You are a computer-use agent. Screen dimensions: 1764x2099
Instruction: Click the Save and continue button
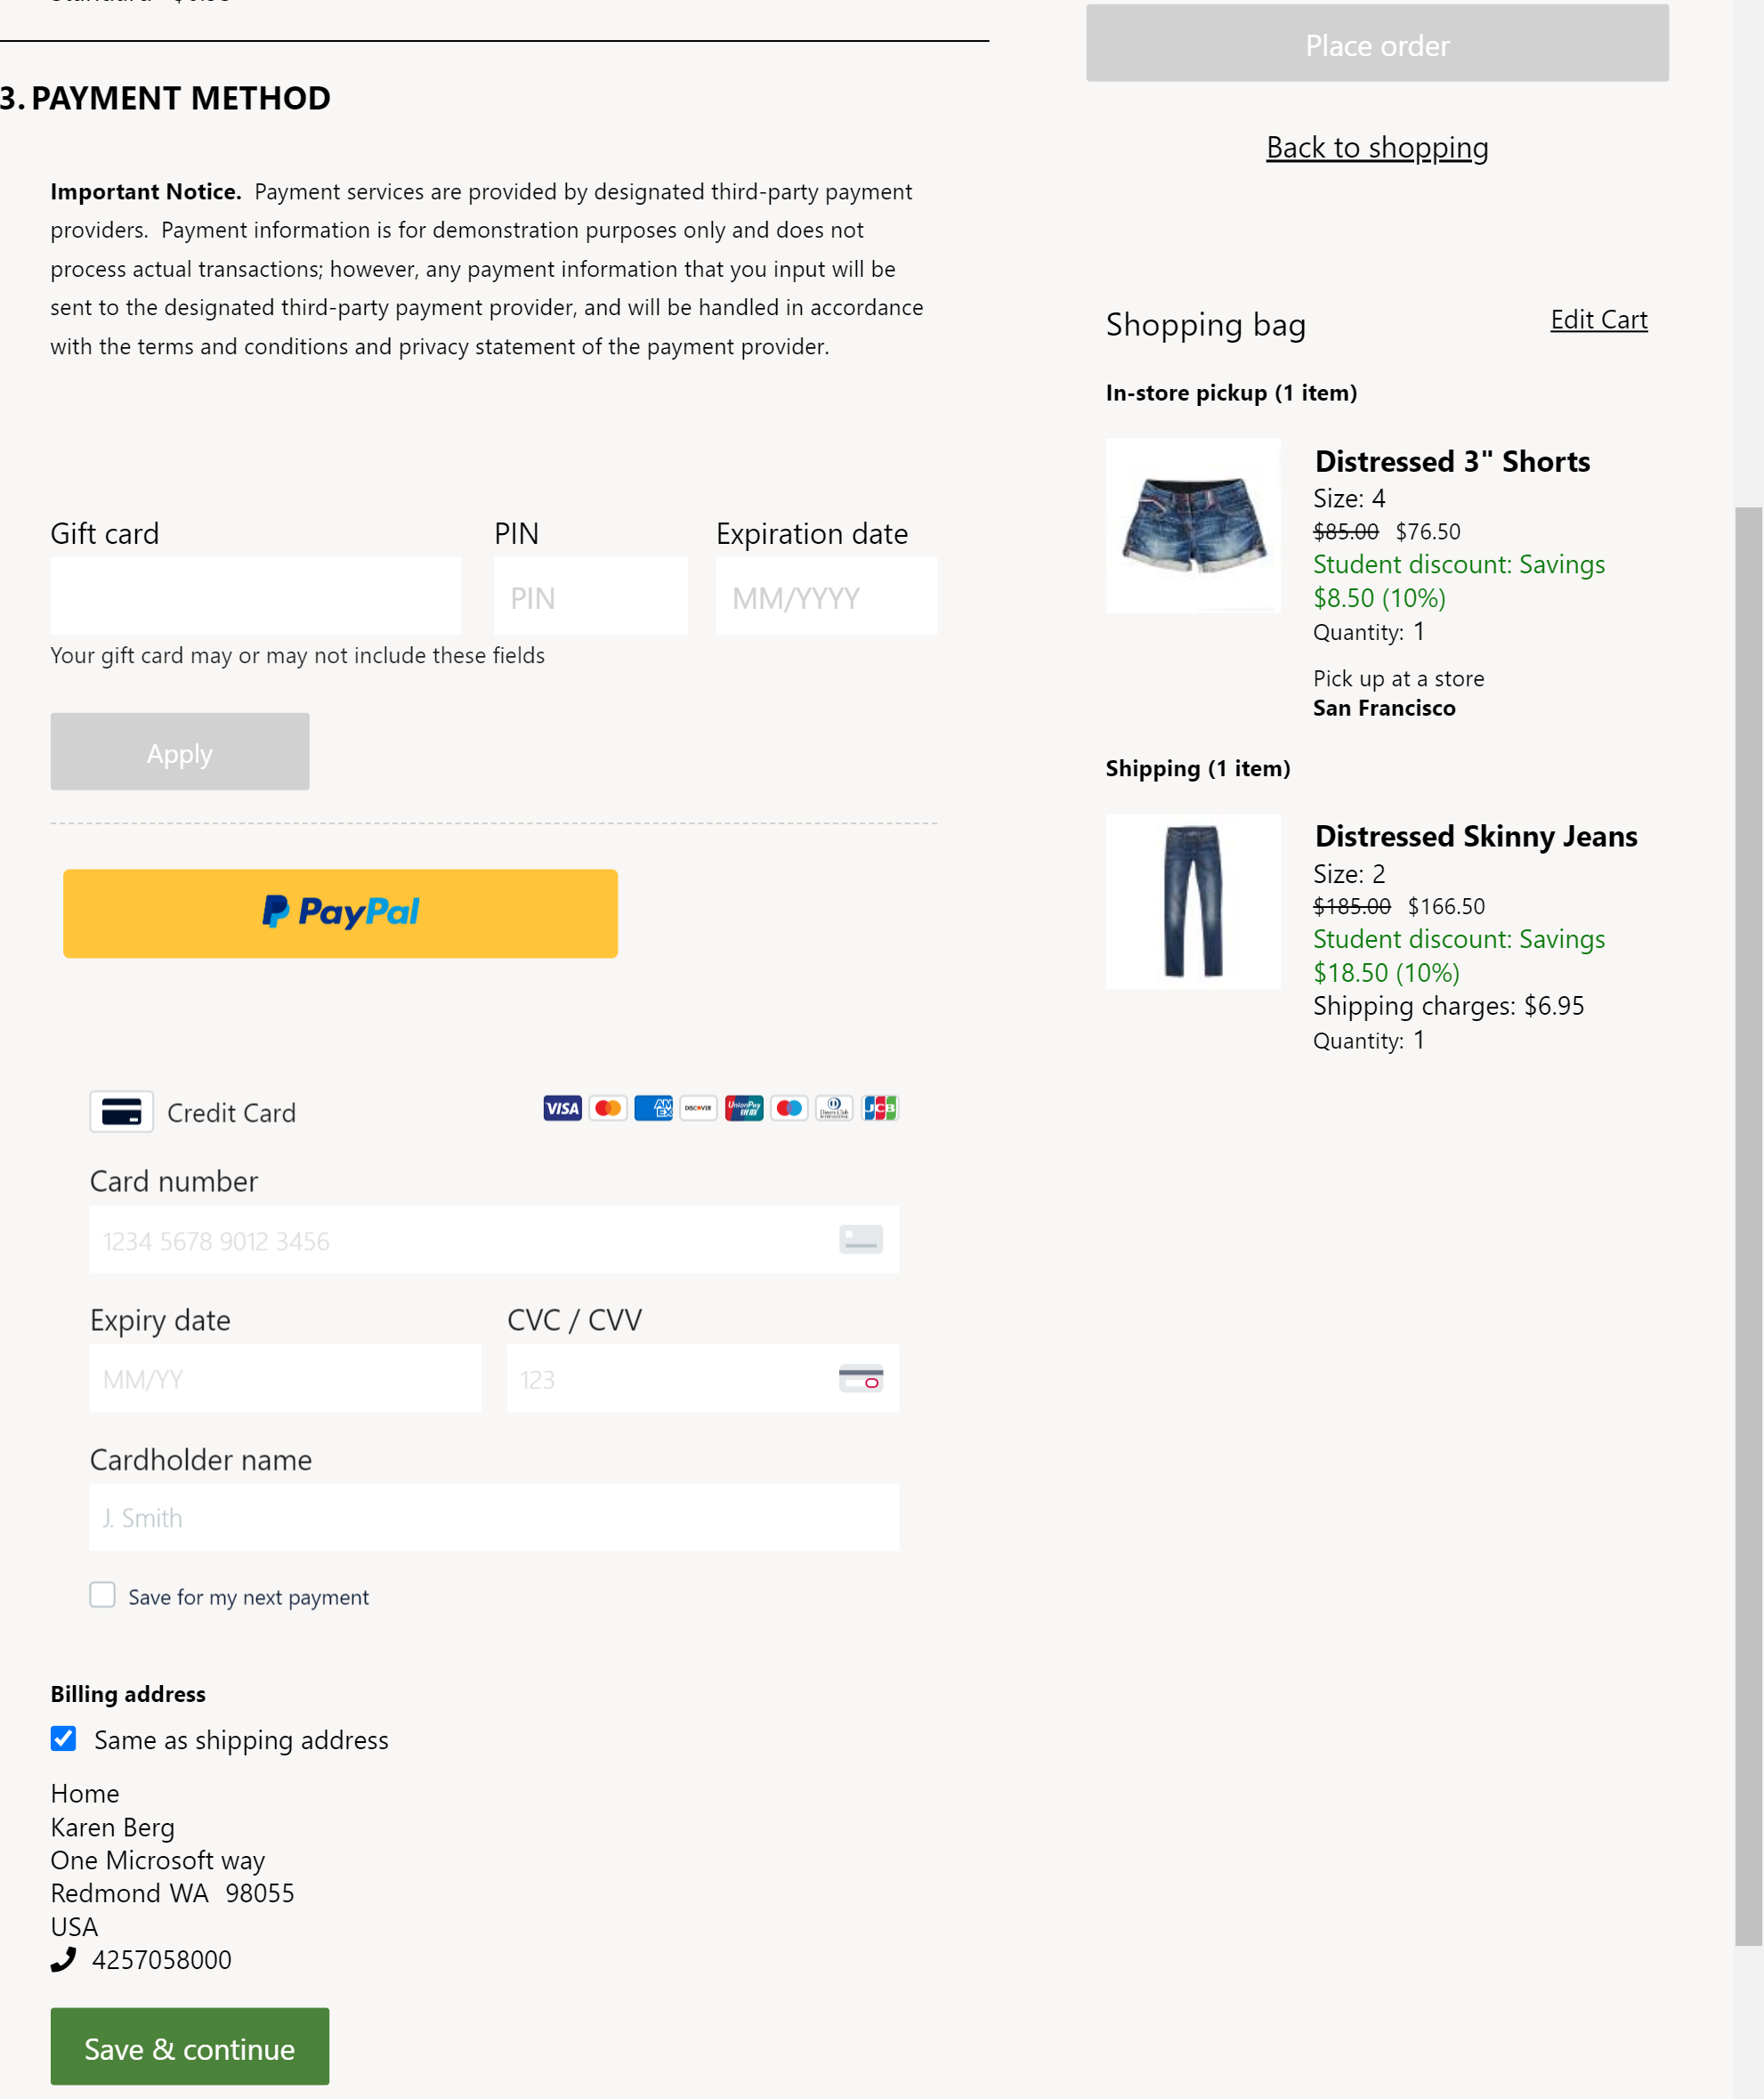click(189, 2046)
